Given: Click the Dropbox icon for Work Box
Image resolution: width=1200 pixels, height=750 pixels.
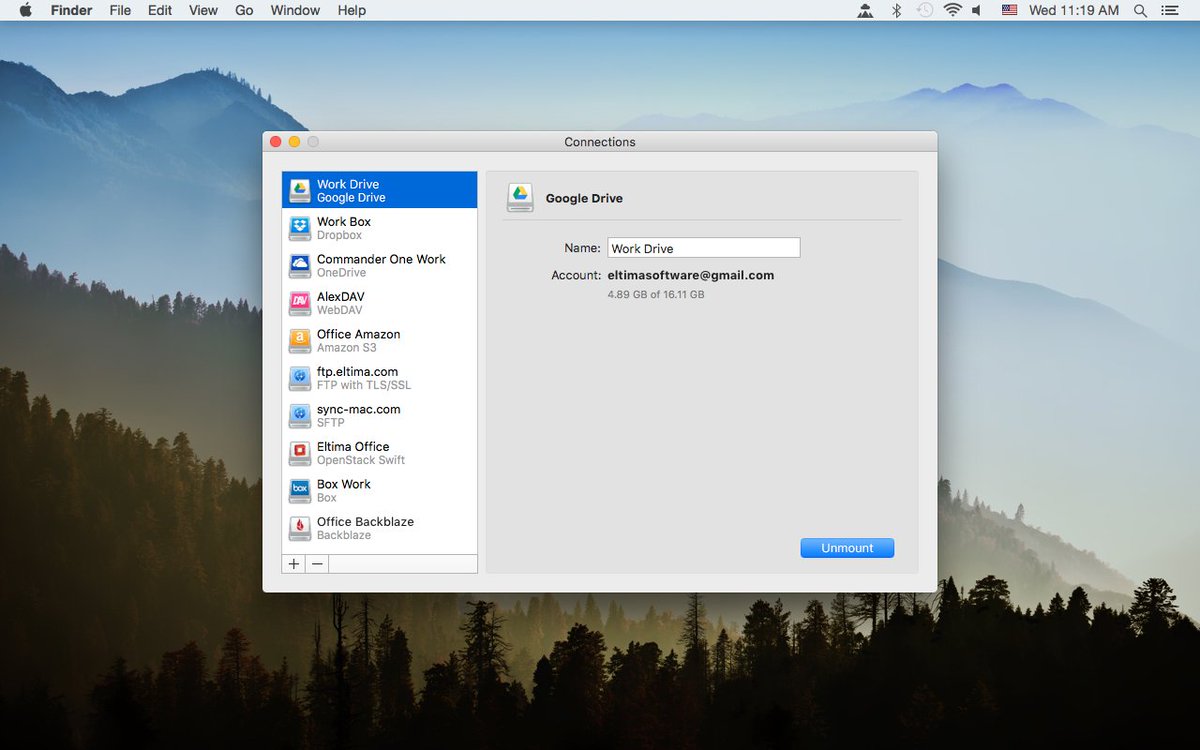Looking at the screenshot, I should (x=300, y=228).
